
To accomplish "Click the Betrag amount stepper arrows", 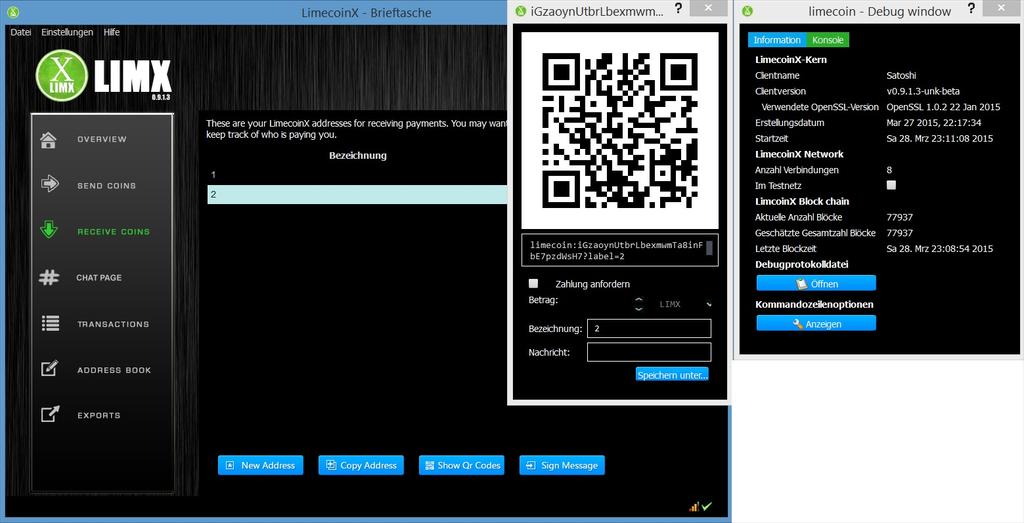I will pos(639,304).
